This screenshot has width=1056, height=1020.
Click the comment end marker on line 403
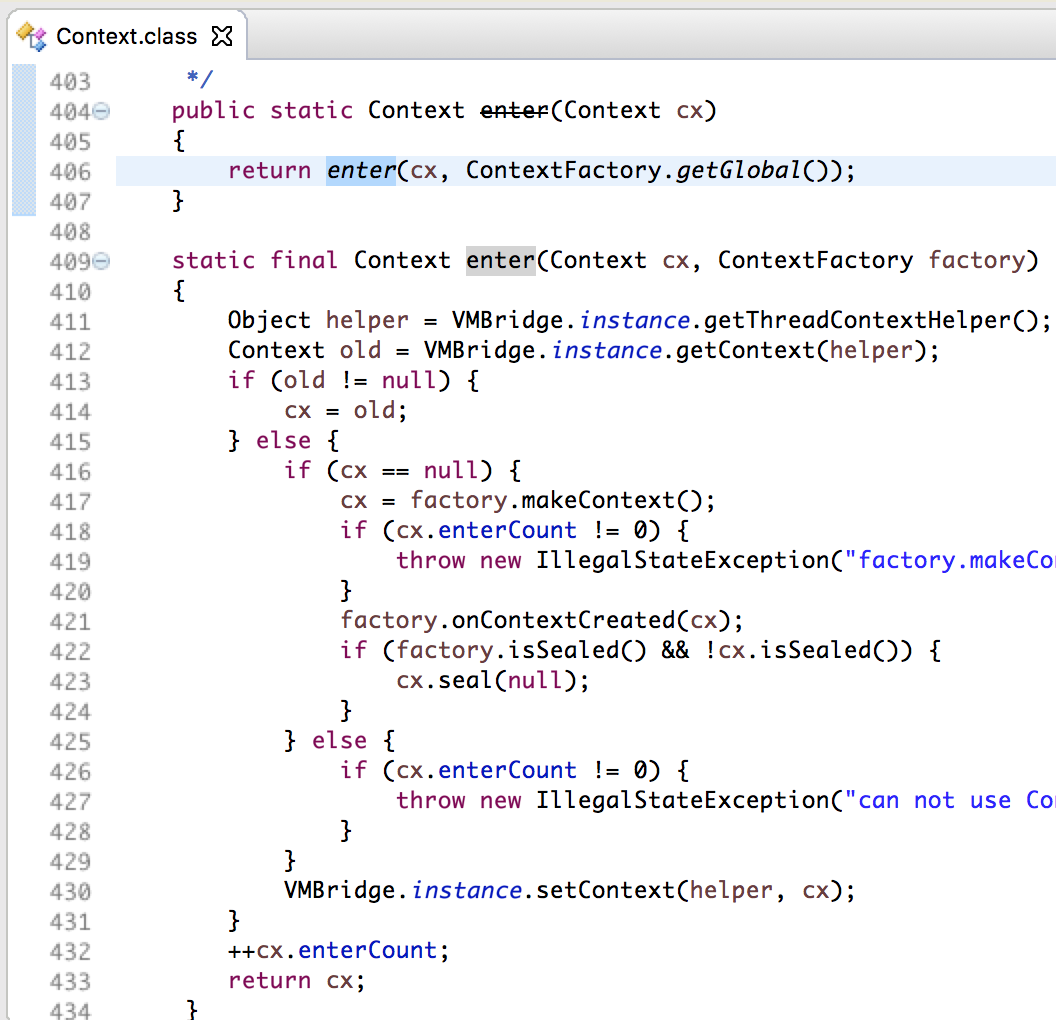(200, 79)
